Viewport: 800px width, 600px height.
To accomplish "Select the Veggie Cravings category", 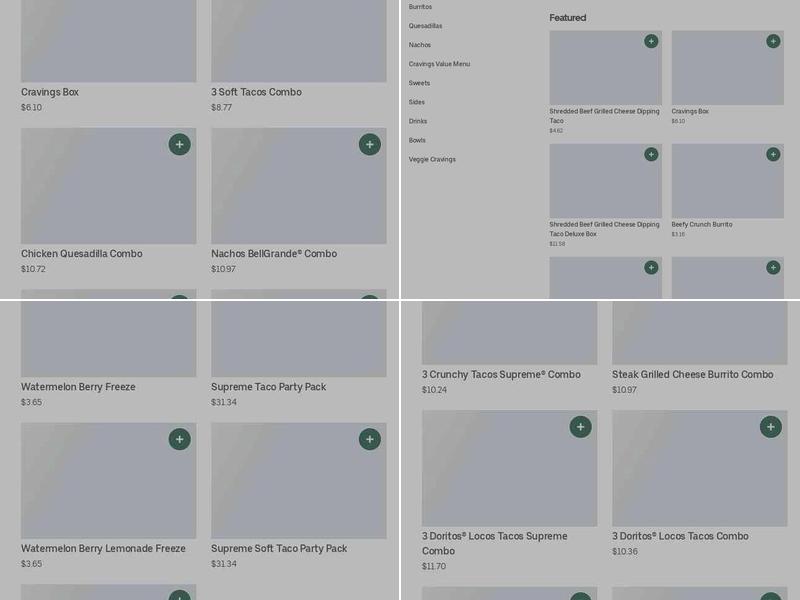I will pos(432,160).
